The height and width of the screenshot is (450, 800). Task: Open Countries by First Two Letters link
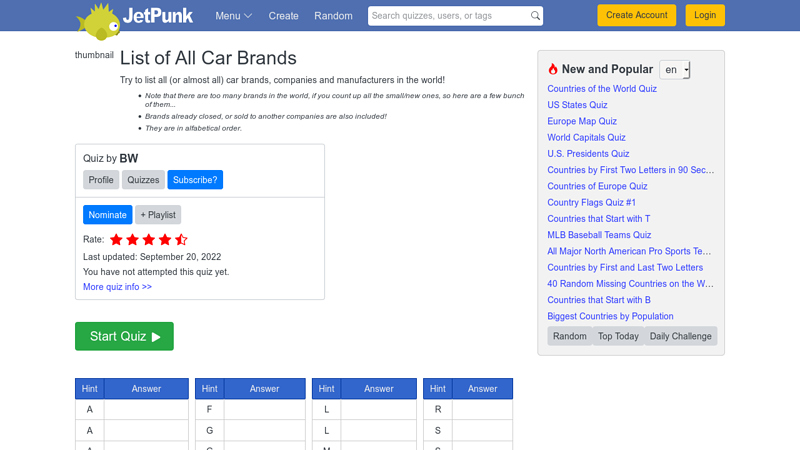click(x=631, y=170)
